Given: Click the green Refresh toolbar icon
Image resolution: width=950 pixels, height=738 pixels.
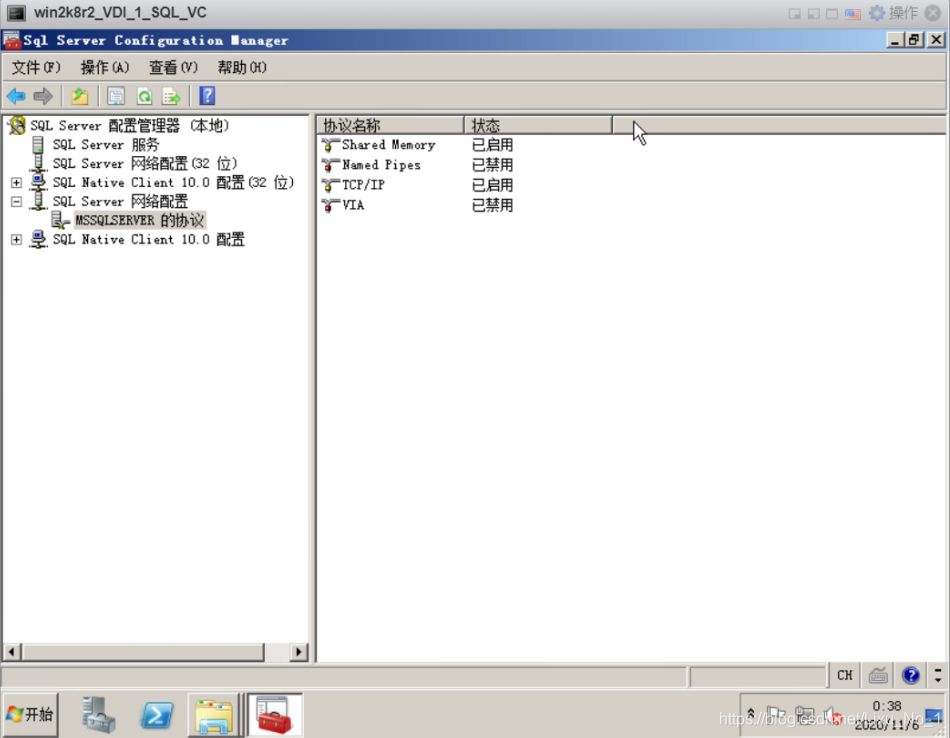Looking at the screenshot, I should (144, 96).
